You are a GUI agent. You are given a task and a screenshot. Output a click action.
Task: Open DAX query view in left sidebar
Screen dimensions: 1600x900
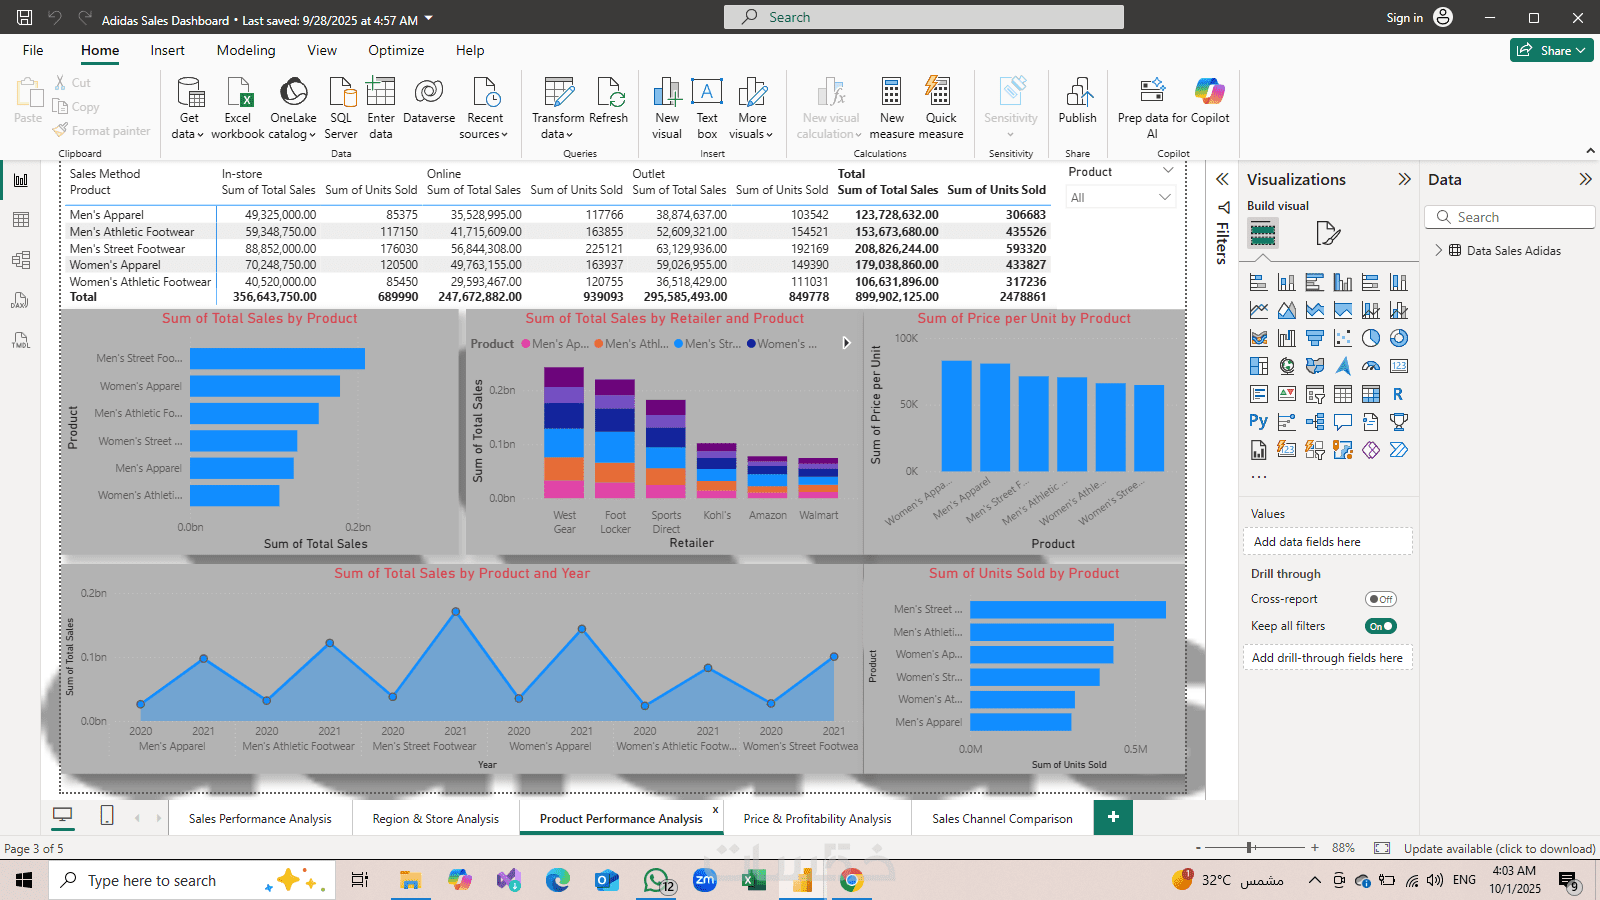[x=21, y=300]
